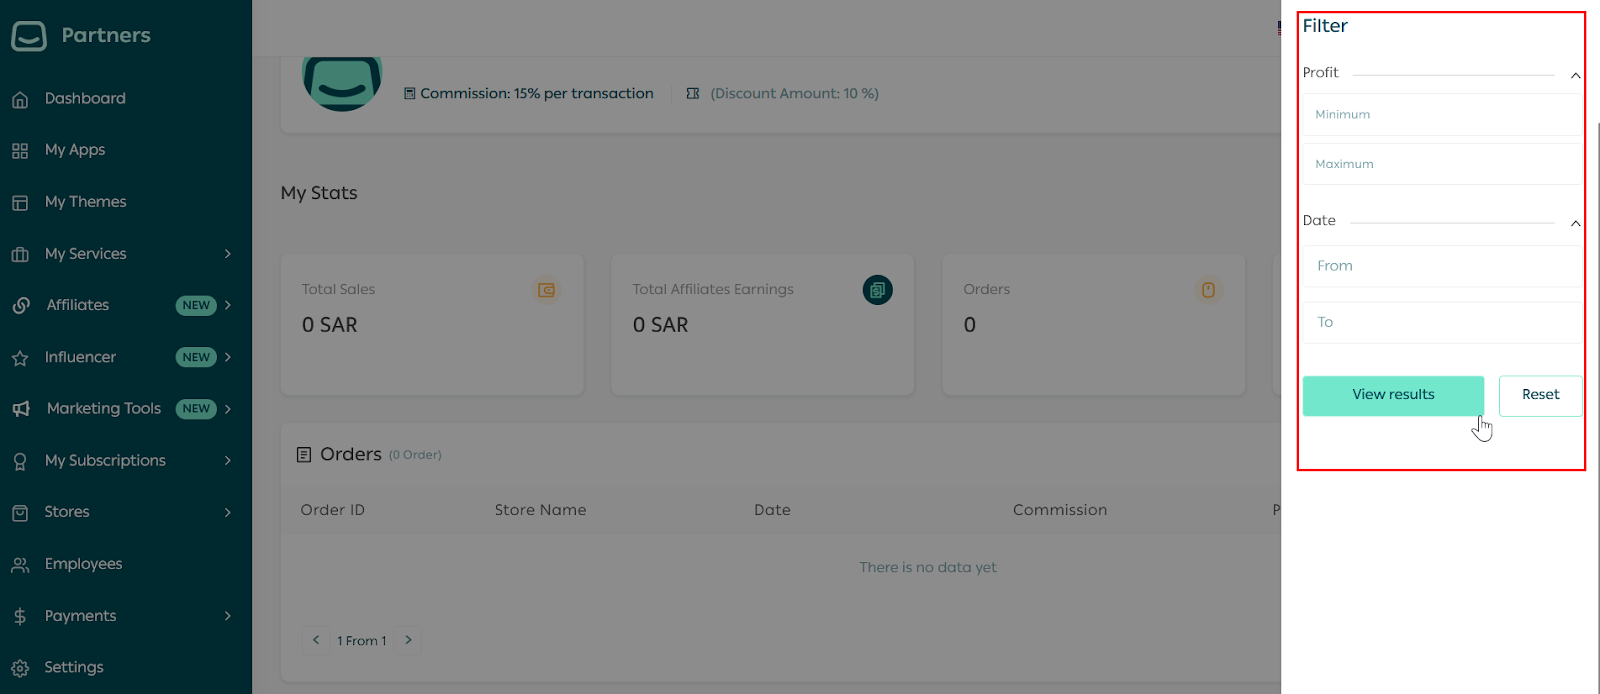Open the Employees menu item
Screen dimensions: 1600x694
tap(83, 564)
